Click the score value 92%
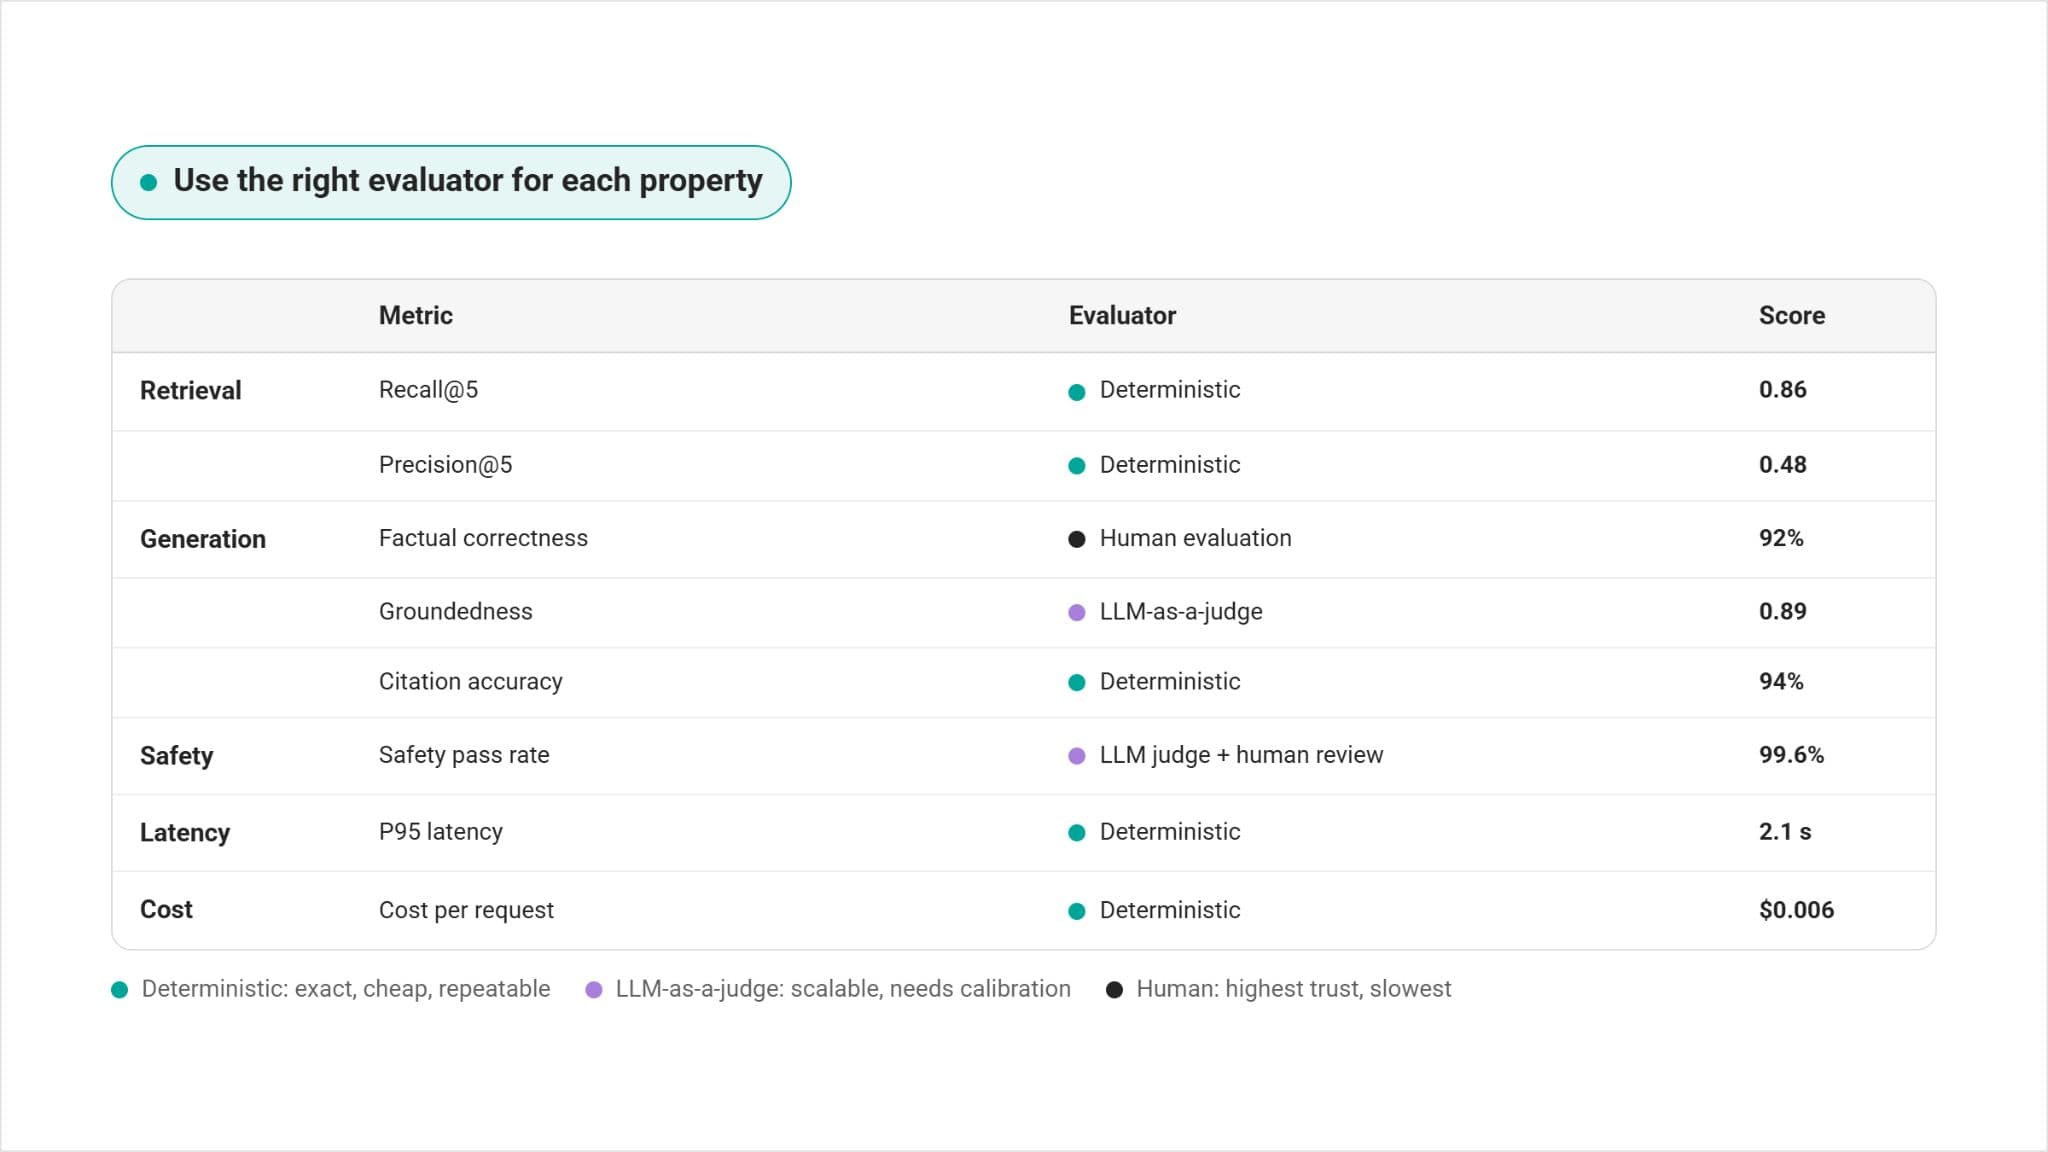This screenshot has width=2048, height=1152. click(1781, 538)
